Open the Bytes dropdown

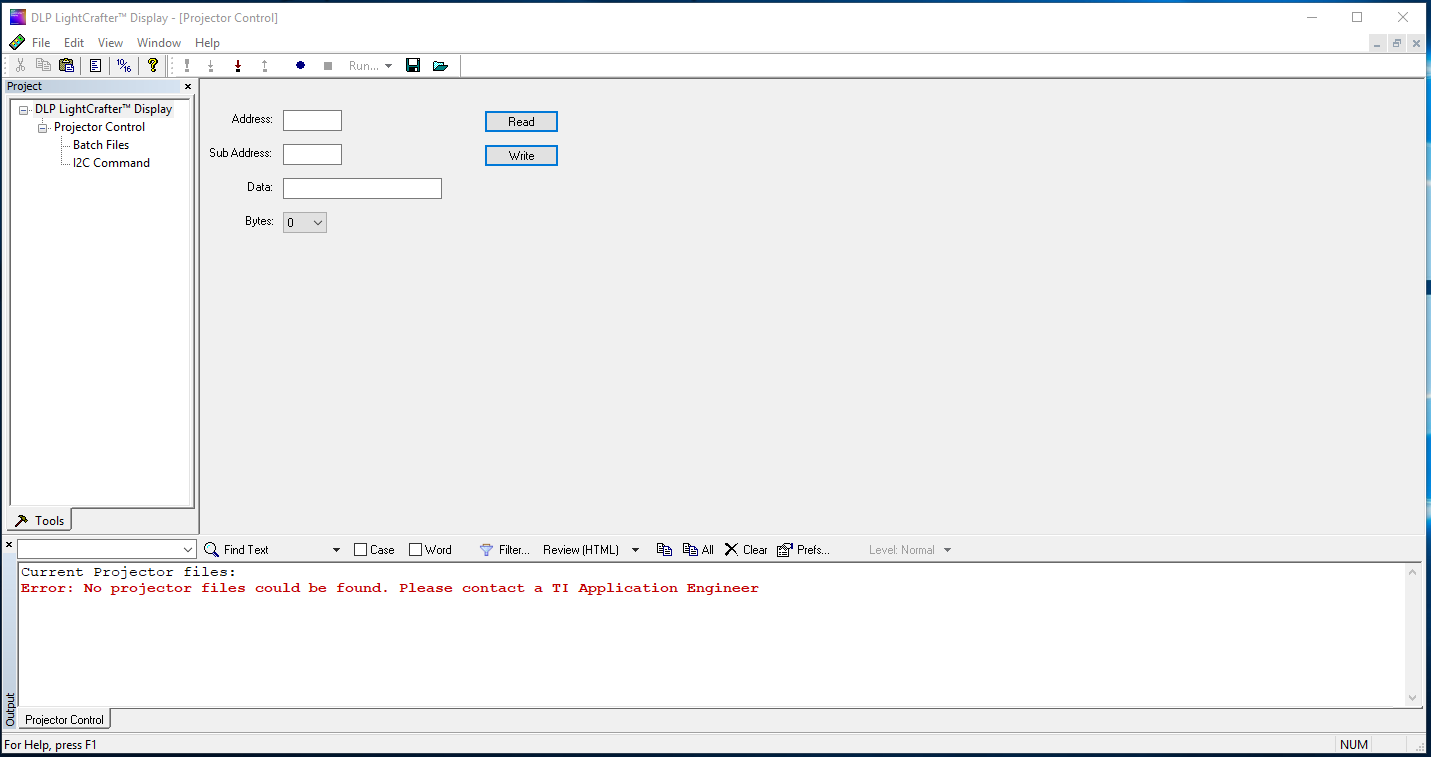315,221
